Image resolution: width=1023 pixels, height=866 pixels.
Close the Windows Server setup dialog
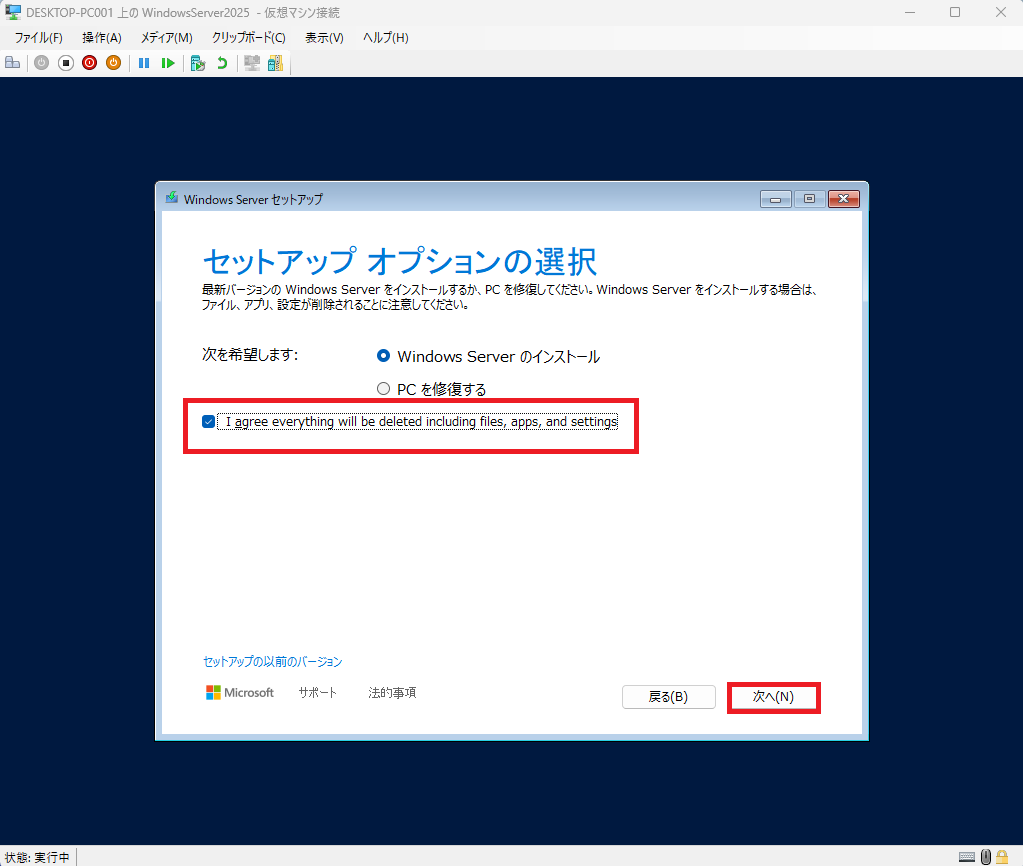coord(844,199)
